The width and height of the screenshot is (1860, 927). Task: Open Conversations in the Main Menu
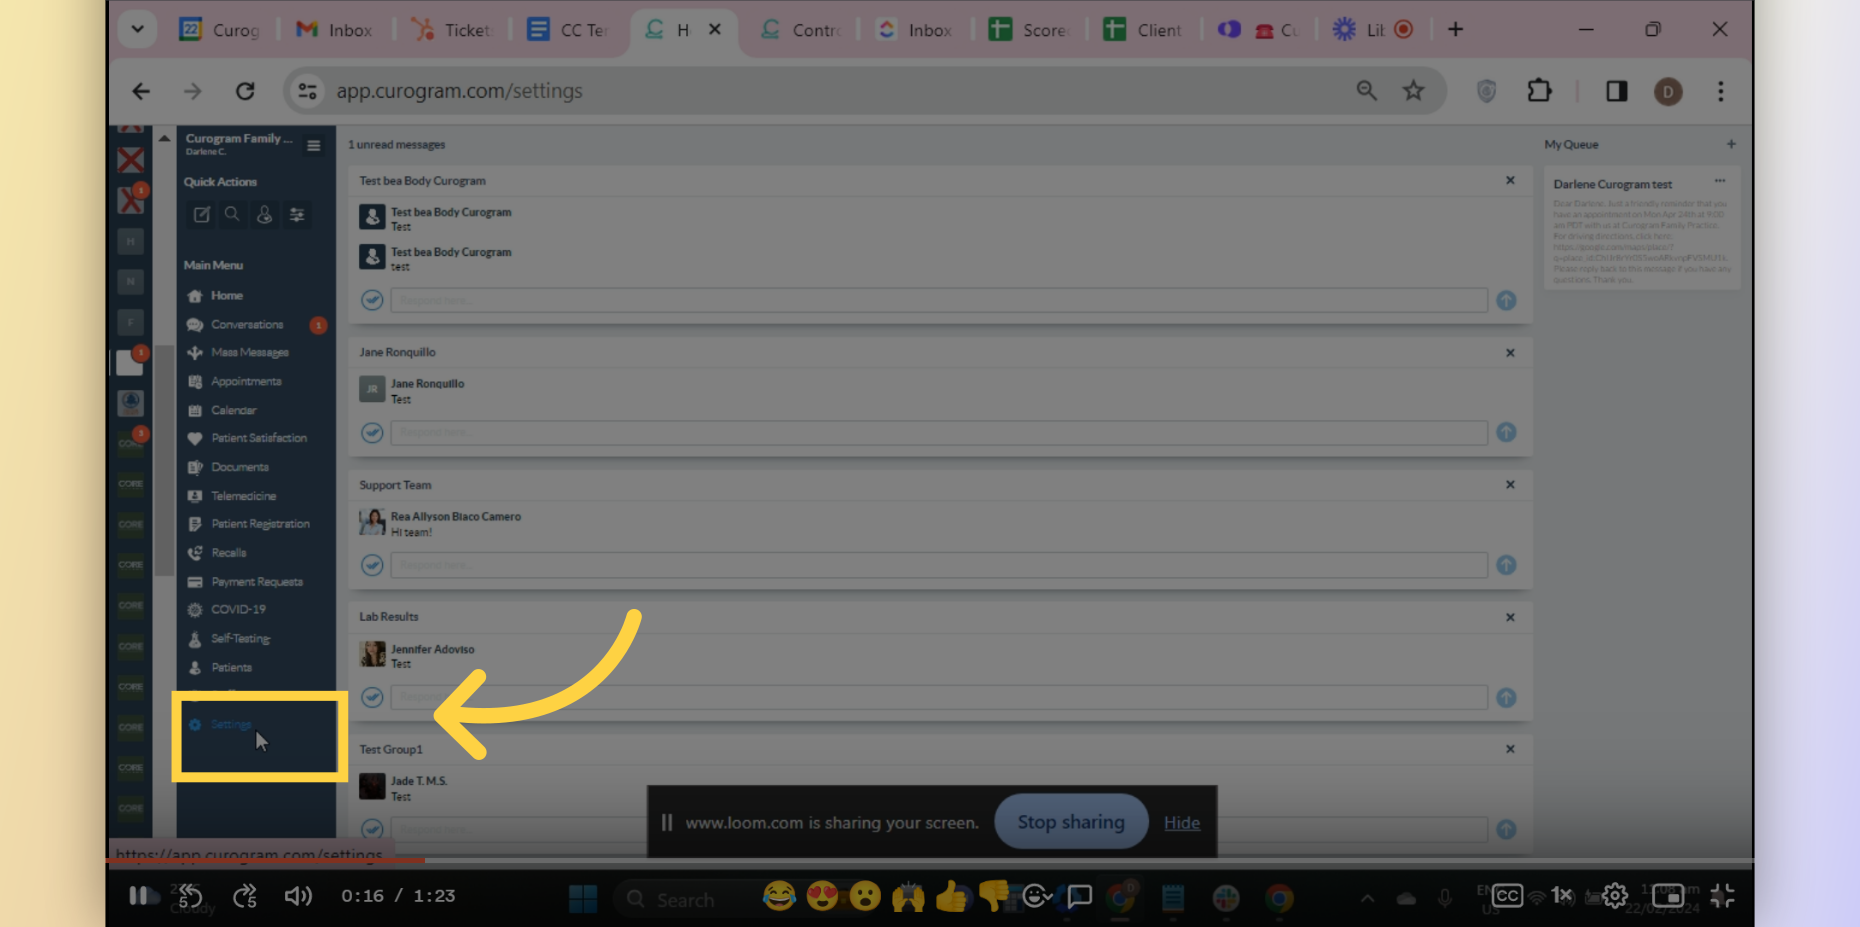click(247, 325)
